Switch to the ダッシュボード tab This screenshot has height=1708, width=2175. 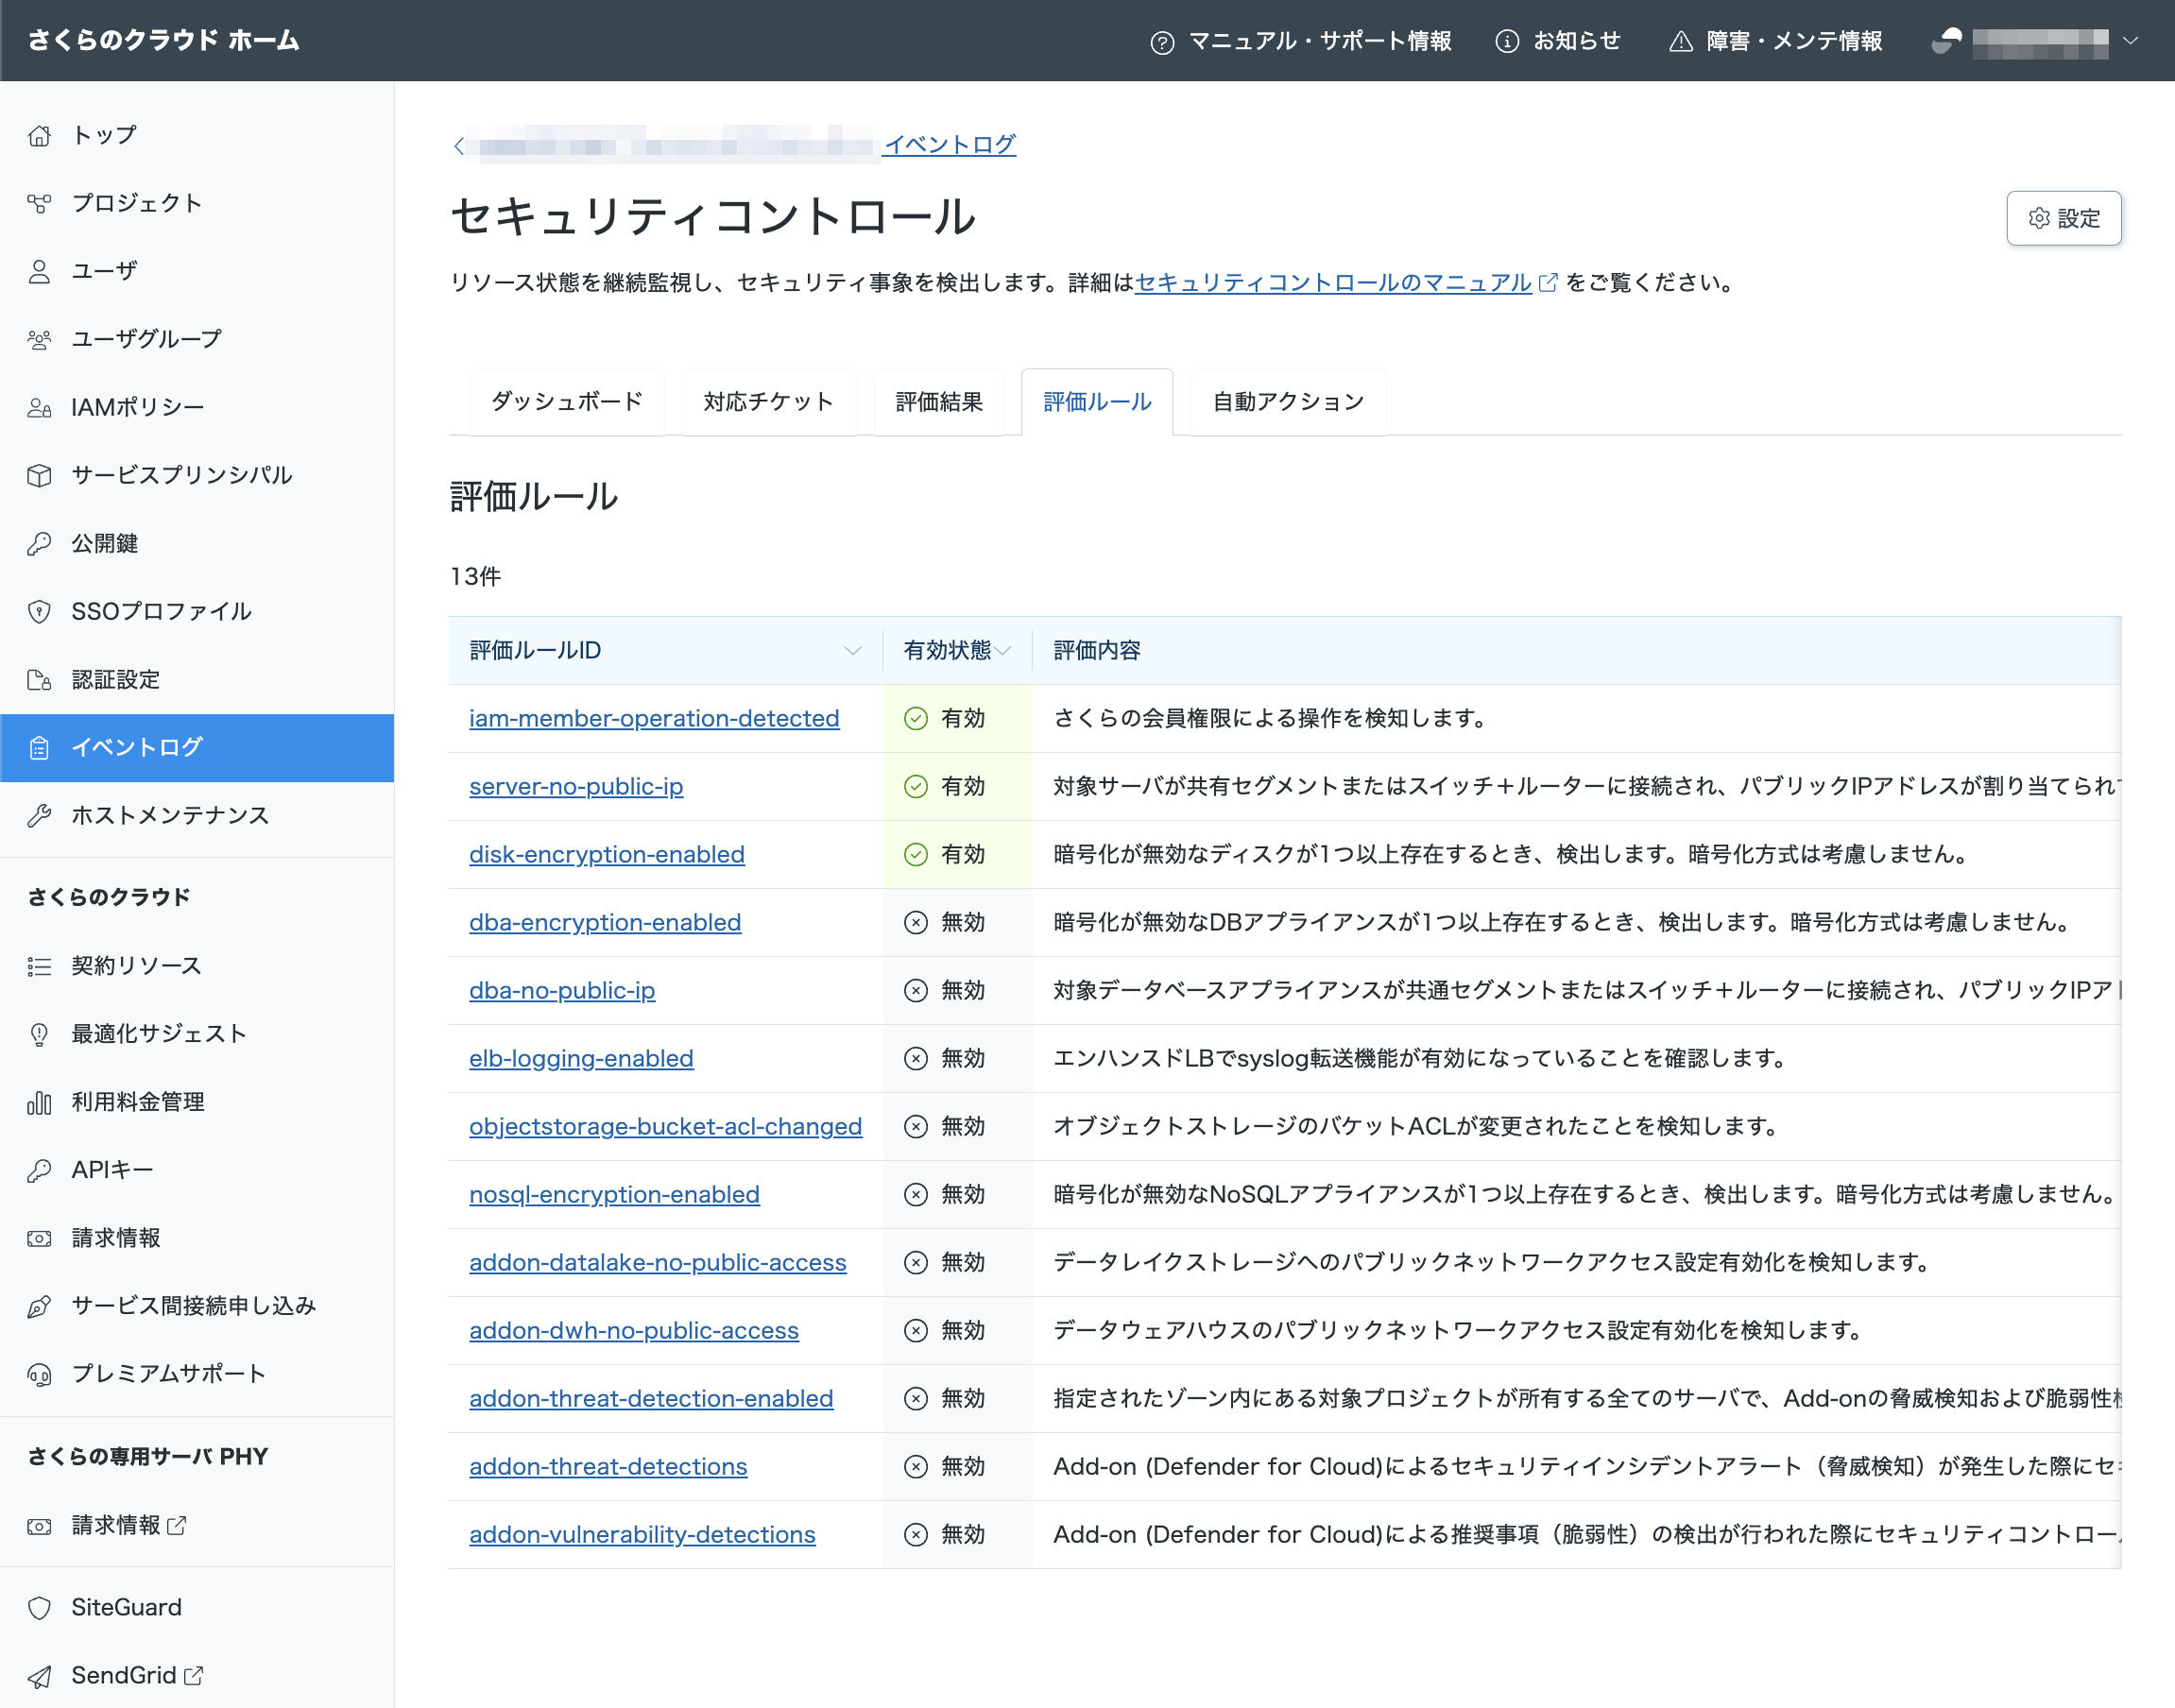(x=567, y=401)
